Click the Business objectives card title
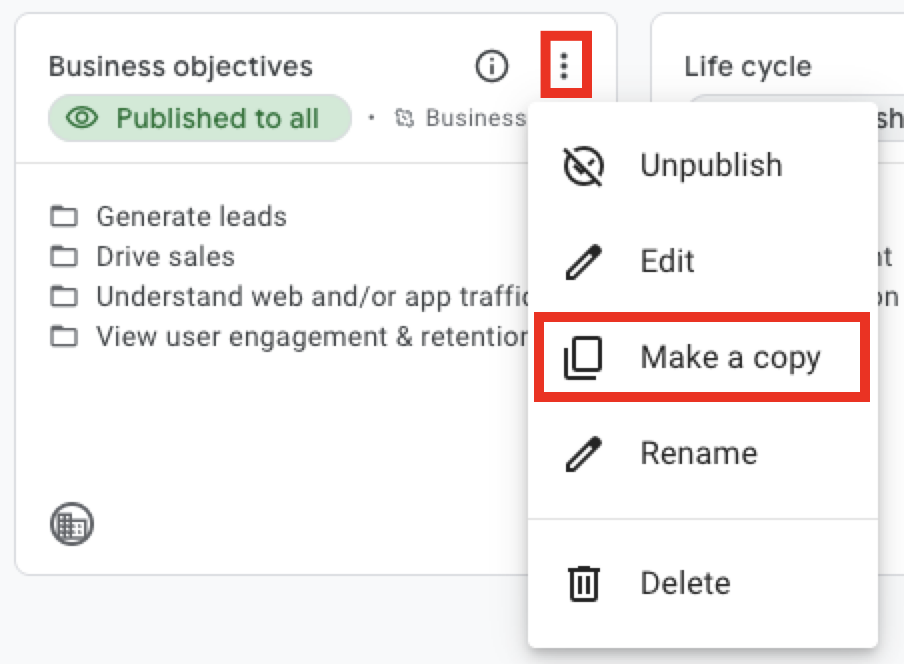This screenshot has width=904, height=664. coord(180,66)
